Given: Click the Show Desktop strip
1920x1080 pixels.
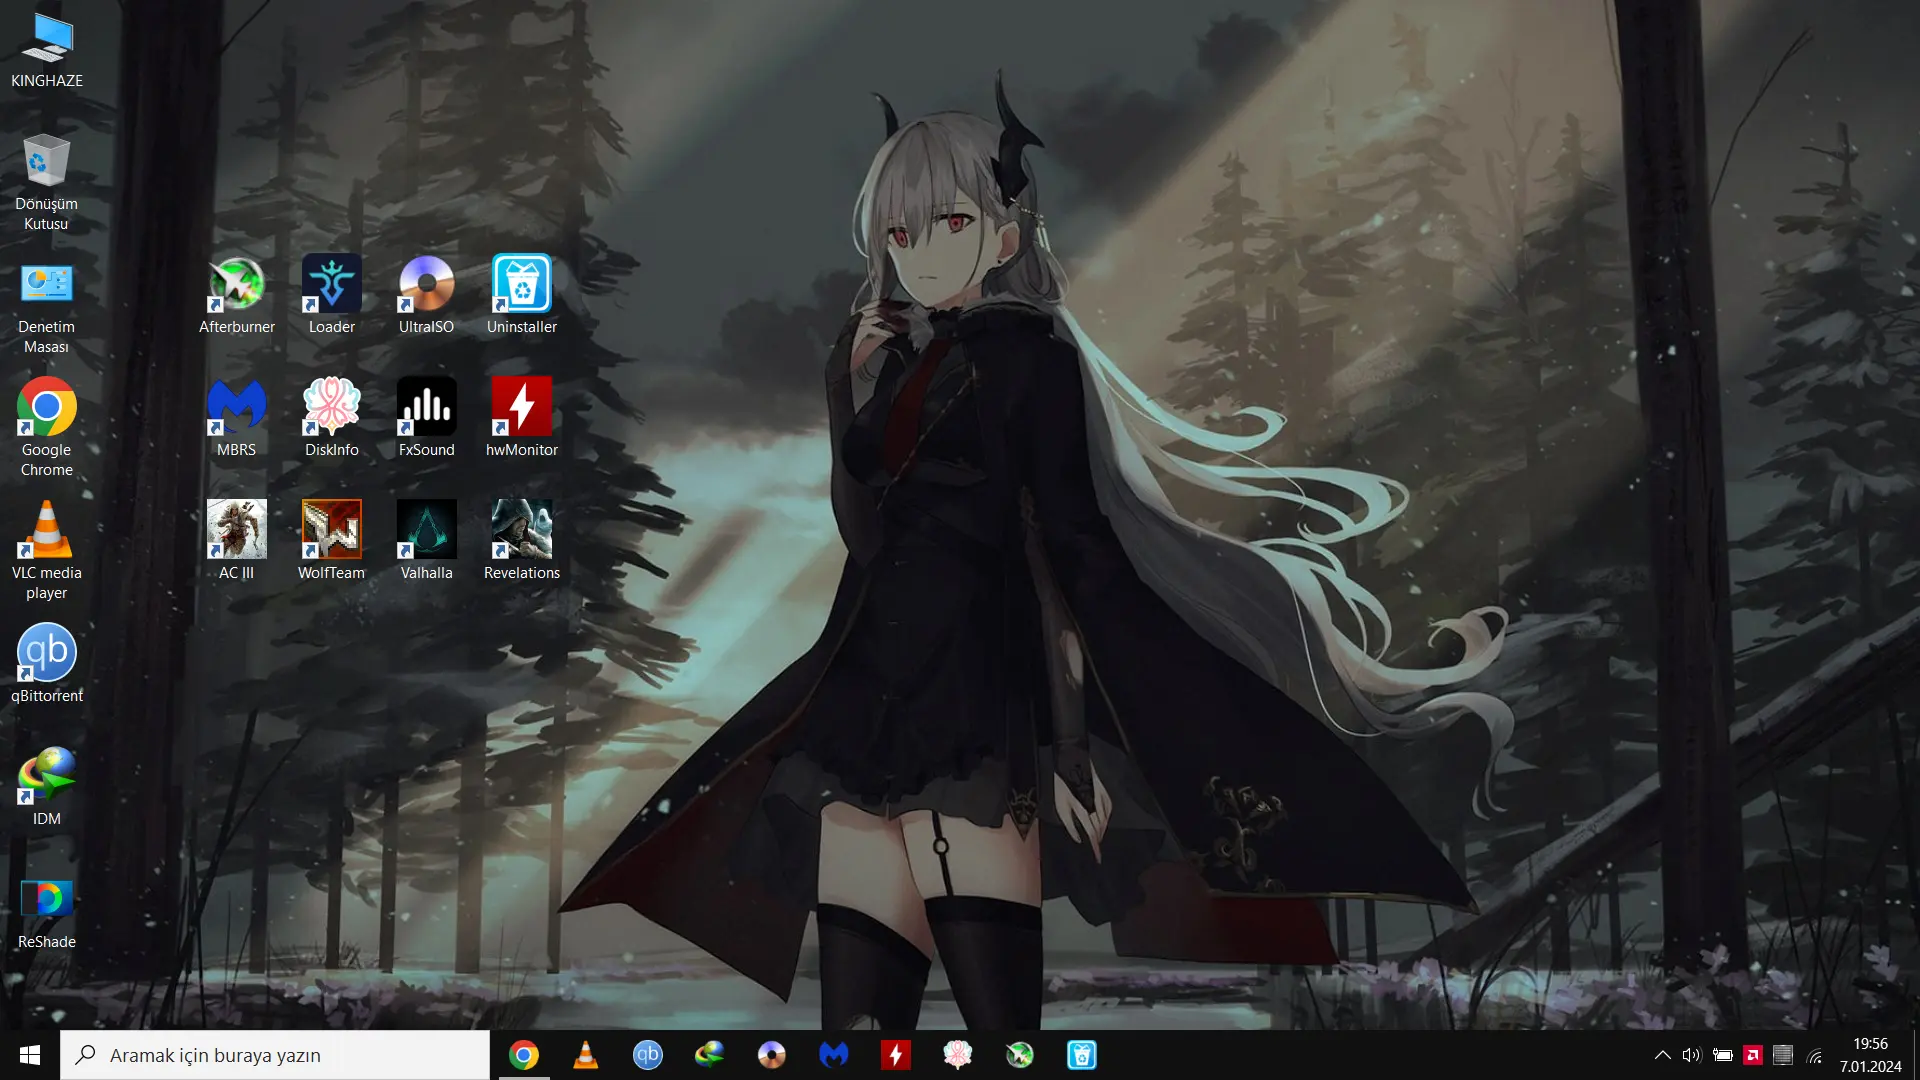Looking at the screenshot, I should click(1916, 1055).
